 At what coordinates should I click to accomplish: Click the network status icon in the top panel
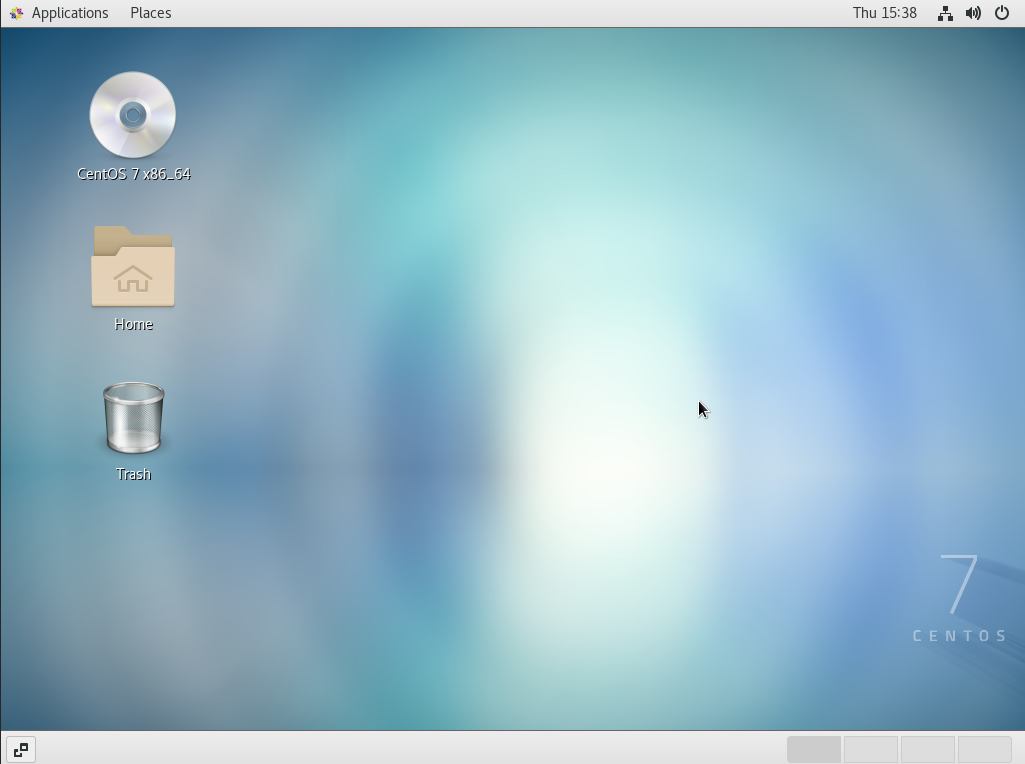point(945,13)
